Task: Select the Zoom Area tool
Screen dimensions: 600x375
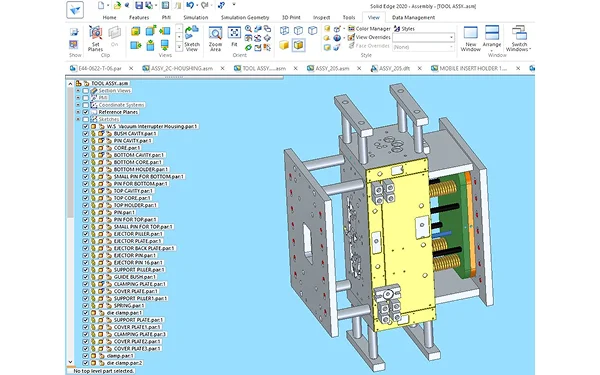Action: tap(215, 39)
